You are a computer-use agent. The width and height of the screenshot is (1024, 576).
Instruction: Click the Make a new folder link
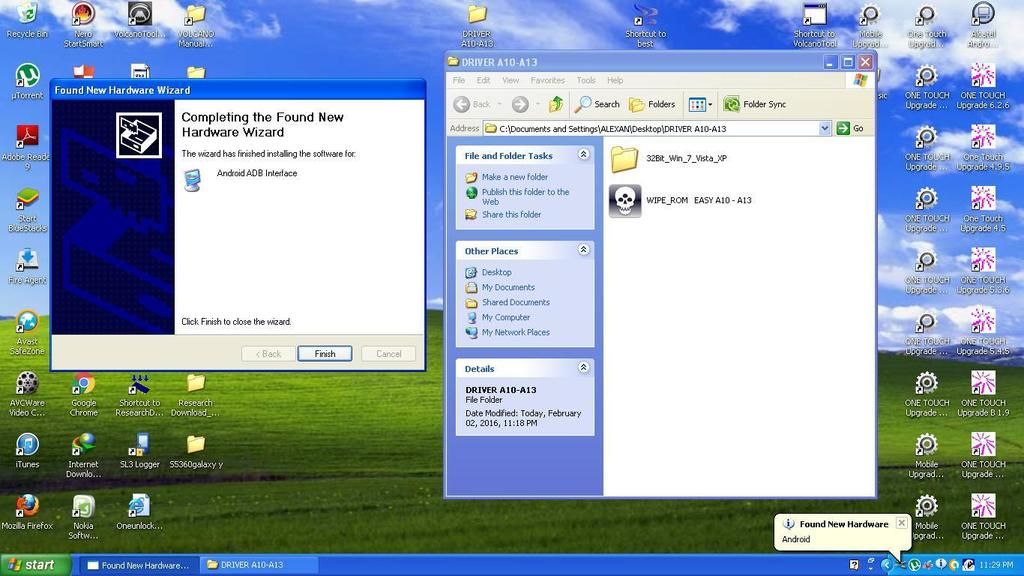point(514,177)
